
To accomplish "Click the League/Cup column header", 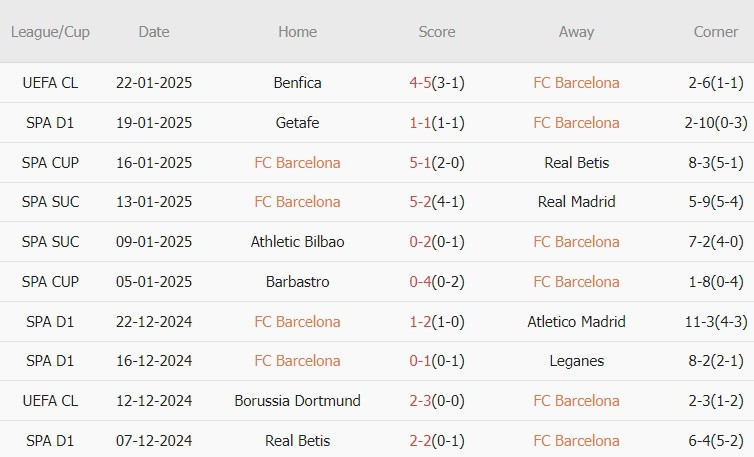I will 50,32.
